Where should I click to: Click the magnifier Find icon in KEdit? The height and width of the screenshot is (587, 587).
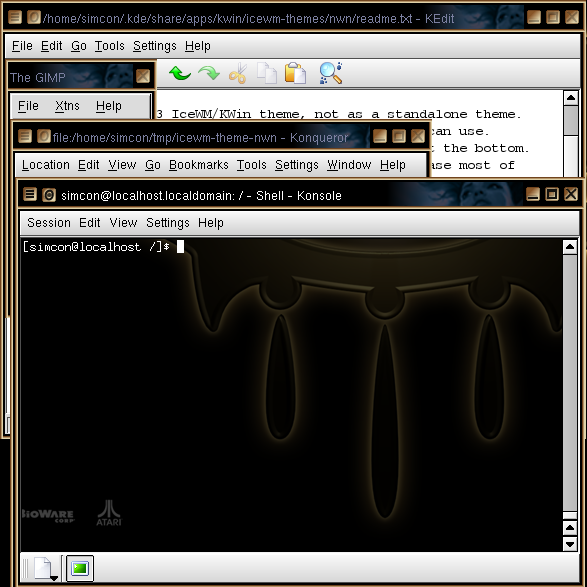331,73
